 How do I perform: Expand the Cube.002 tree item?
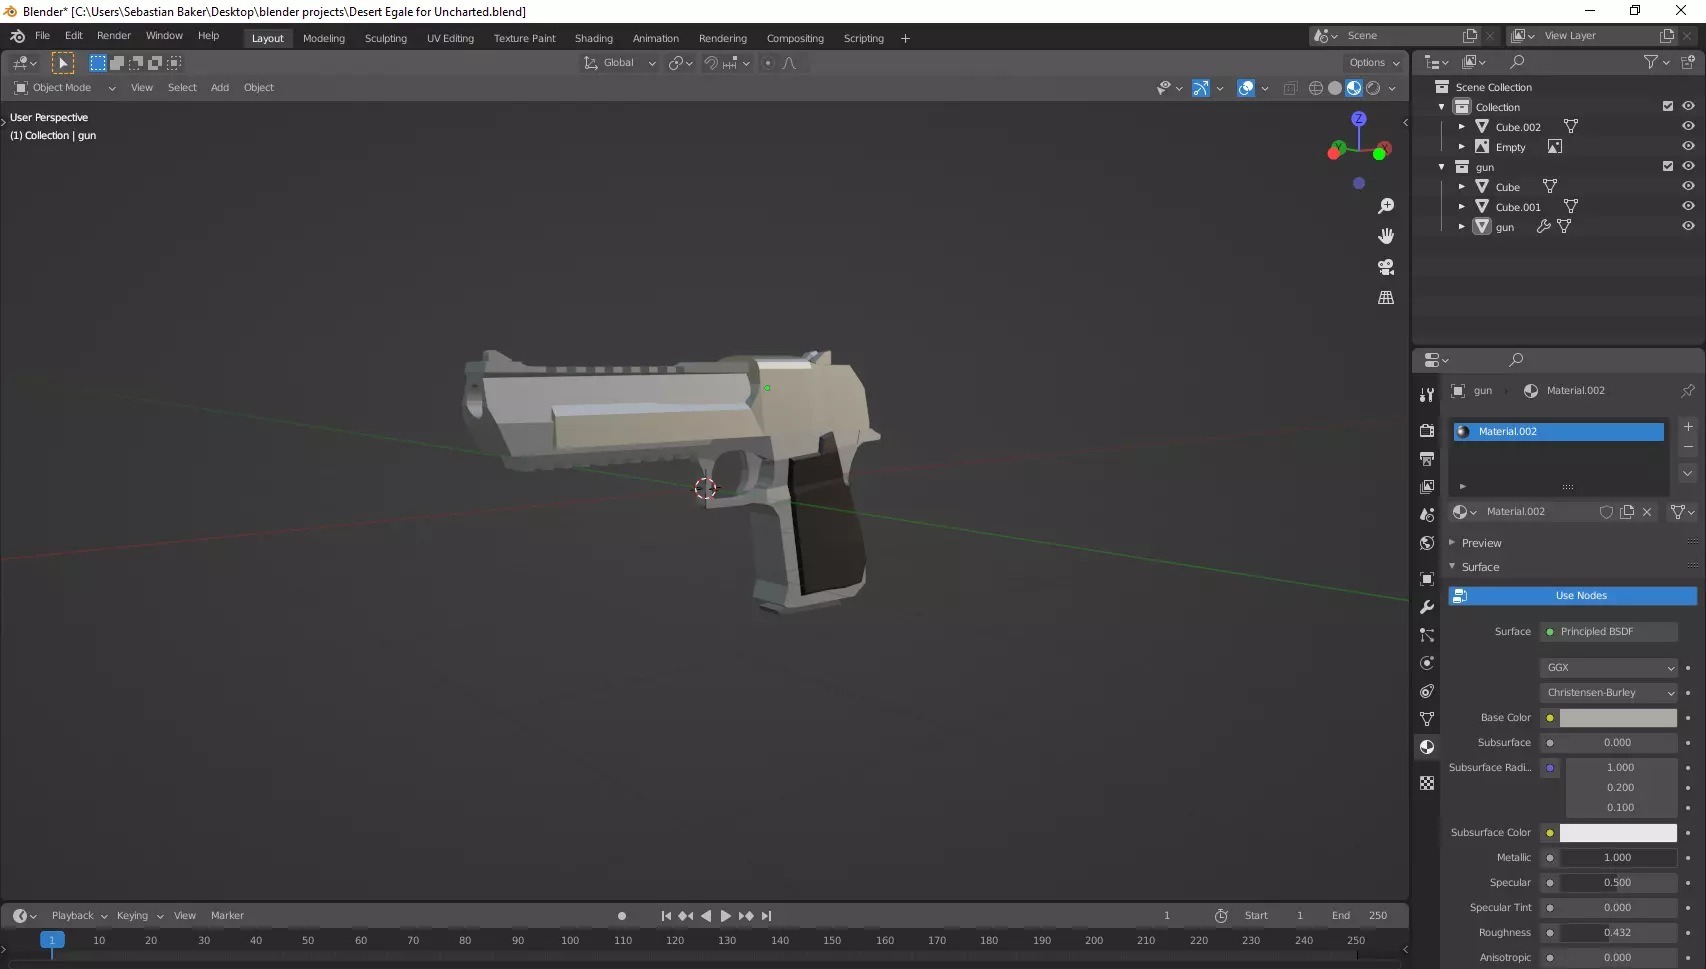click(x=1462, y=127)
